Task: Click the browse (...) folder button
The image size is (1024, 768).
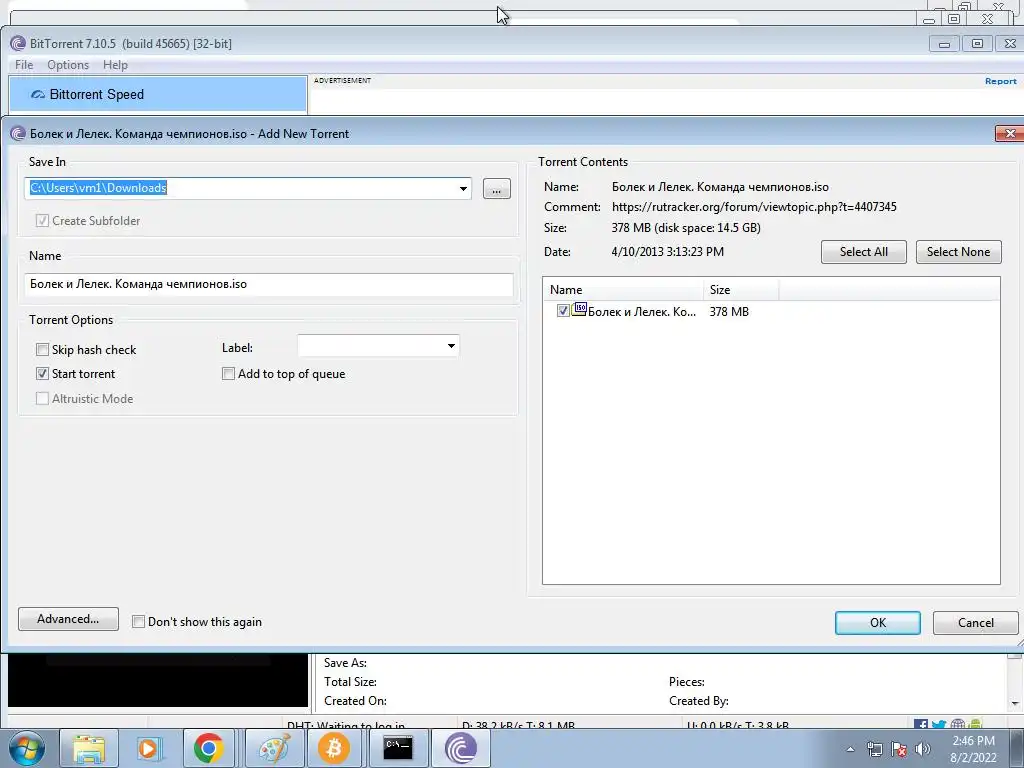Action: coord(497,189)
